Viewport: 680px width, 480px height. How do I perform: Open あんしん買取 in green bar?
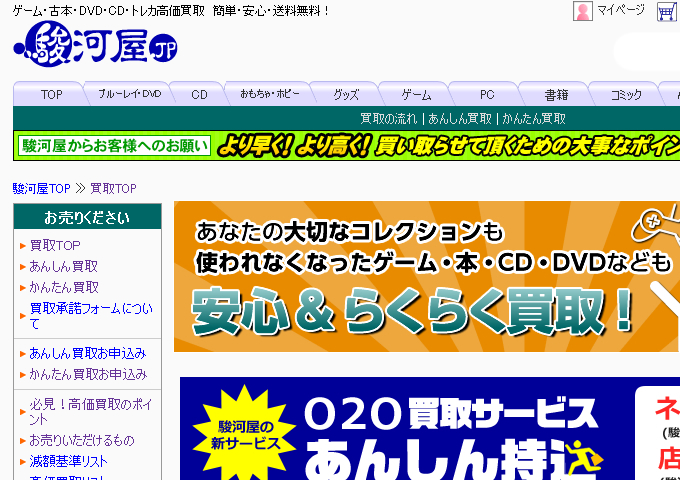460,118
